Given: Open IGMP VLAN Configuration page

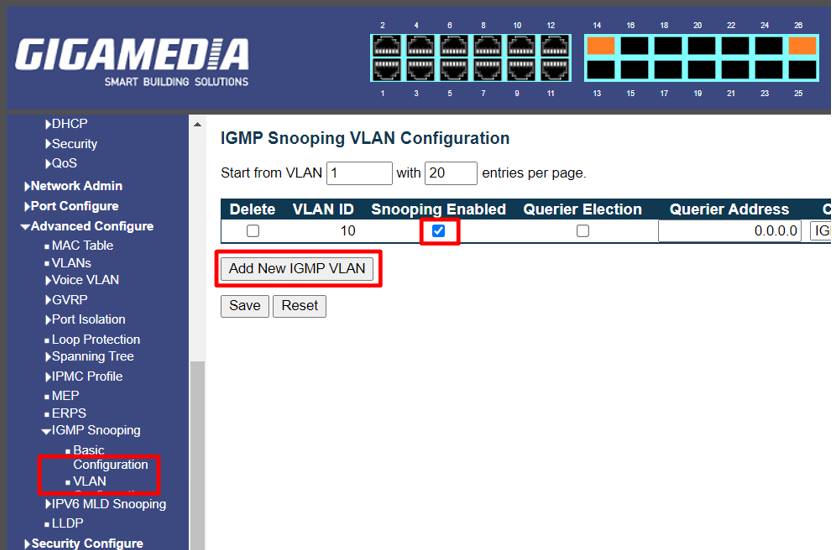Looking at the screenshot, I should (86, 482).
